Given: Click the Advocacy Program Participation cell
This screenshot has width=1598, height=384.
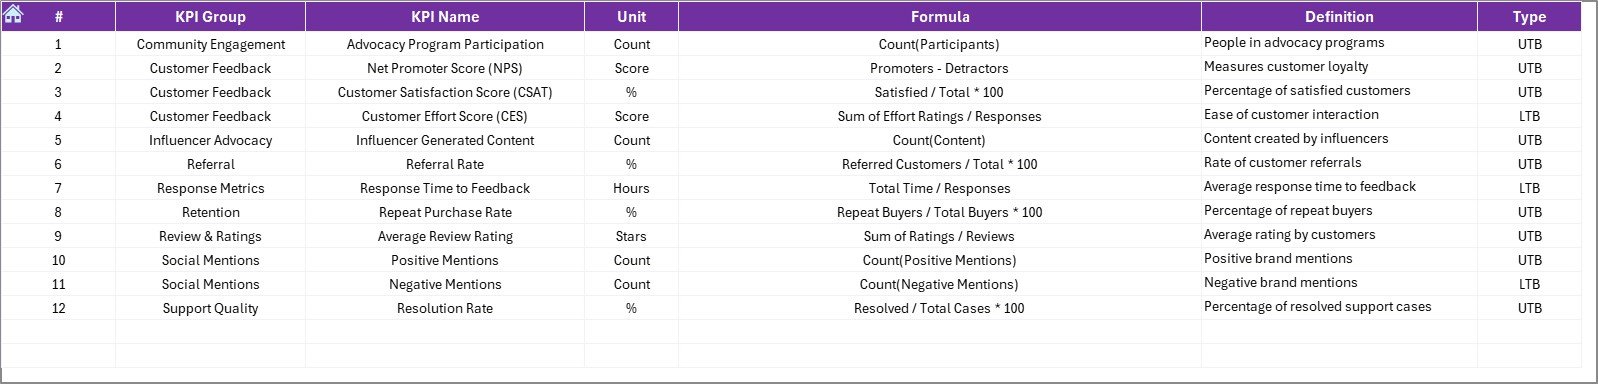Looking at the screenshot, I should [445, 44].
